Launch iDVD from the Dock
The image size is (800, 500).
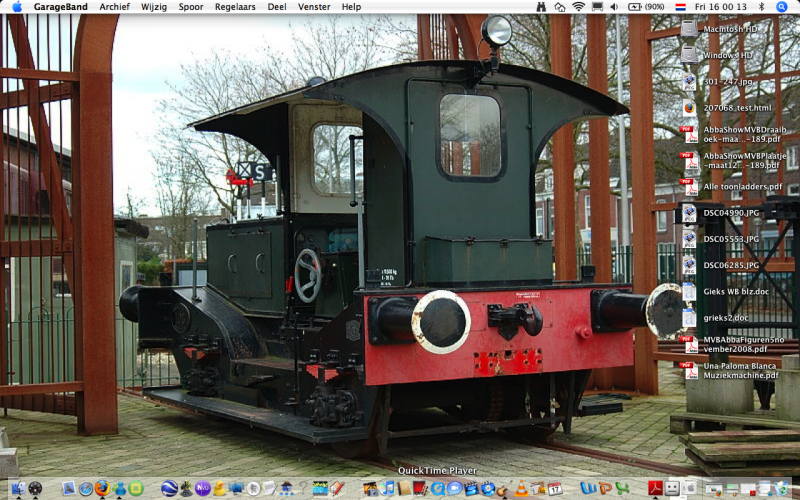488,489
